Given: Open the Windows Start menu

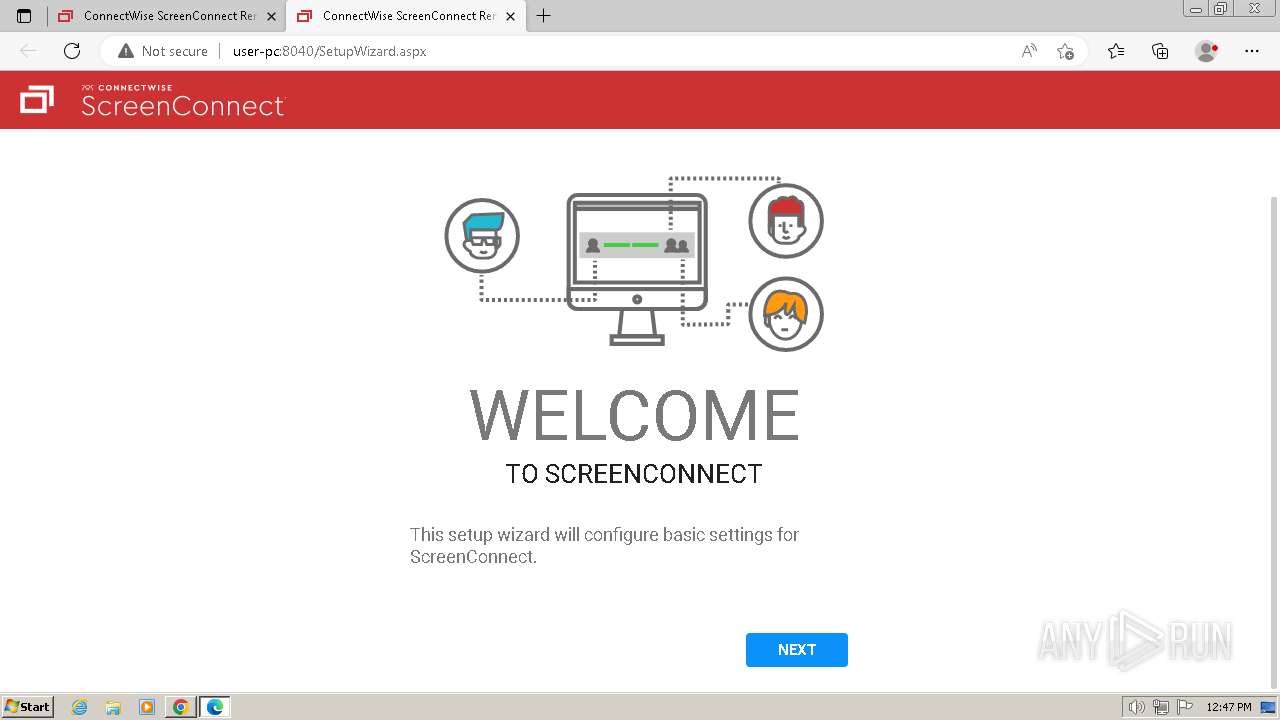Looking at the screenshot, I should pyautogui.click(x=28, y=707).
